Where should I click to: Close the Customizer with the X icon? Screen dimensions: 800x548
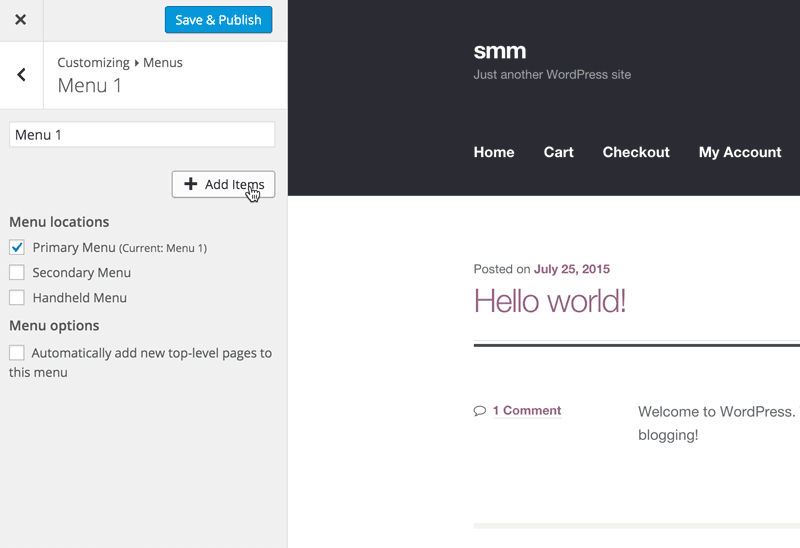(x=20, y=20)
